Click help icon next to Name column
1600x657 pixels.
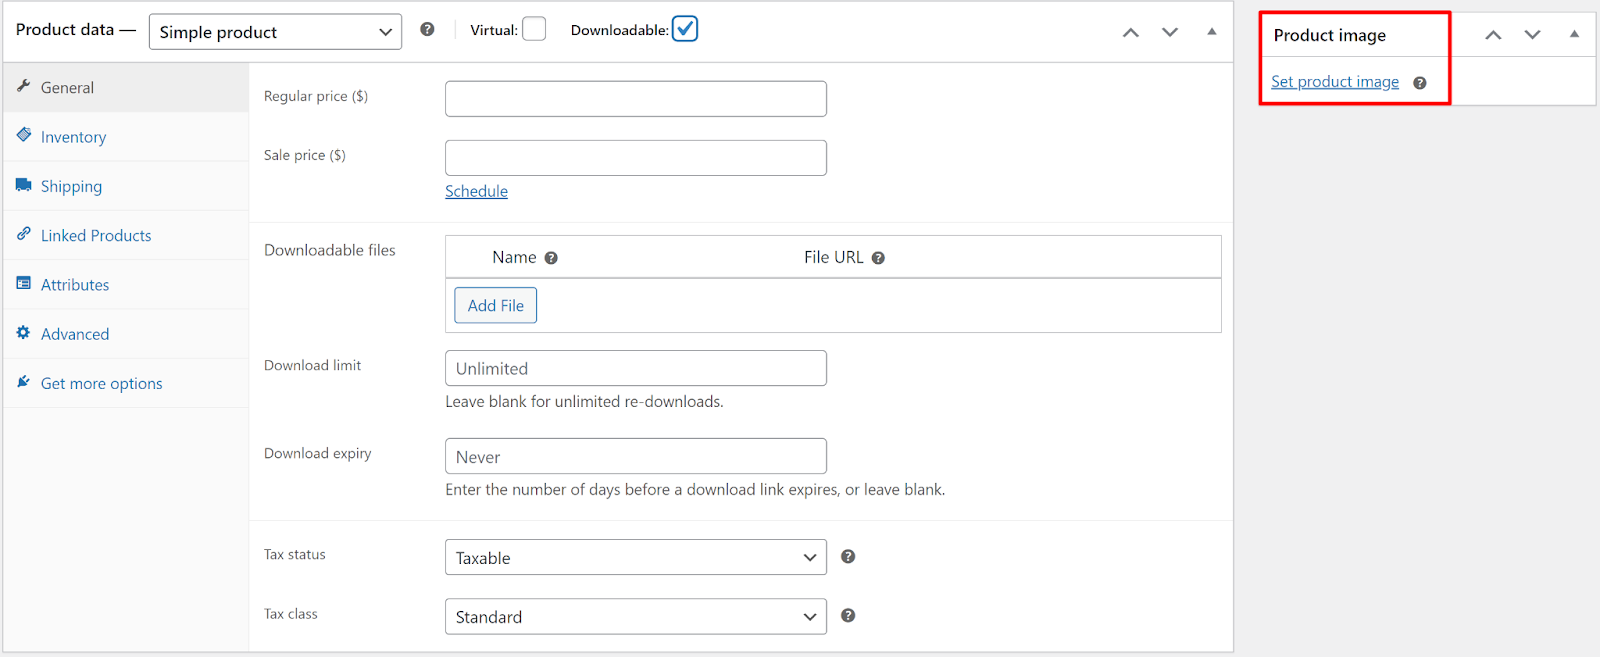(551, 258)
